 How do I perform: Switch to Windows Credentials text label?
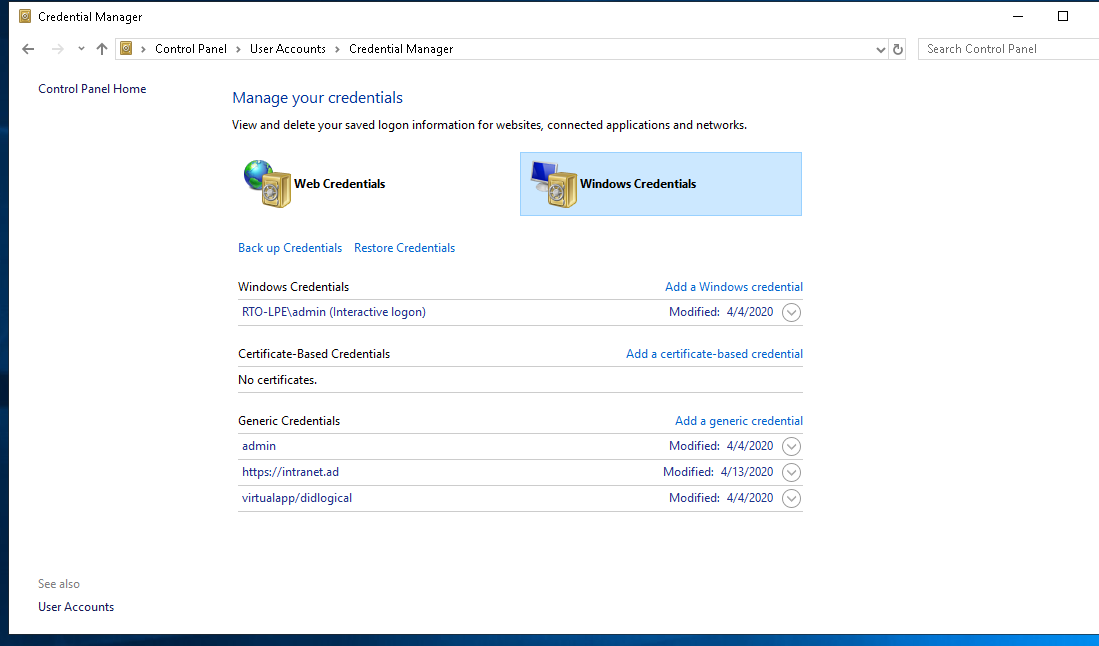click(x=638, y=184)
